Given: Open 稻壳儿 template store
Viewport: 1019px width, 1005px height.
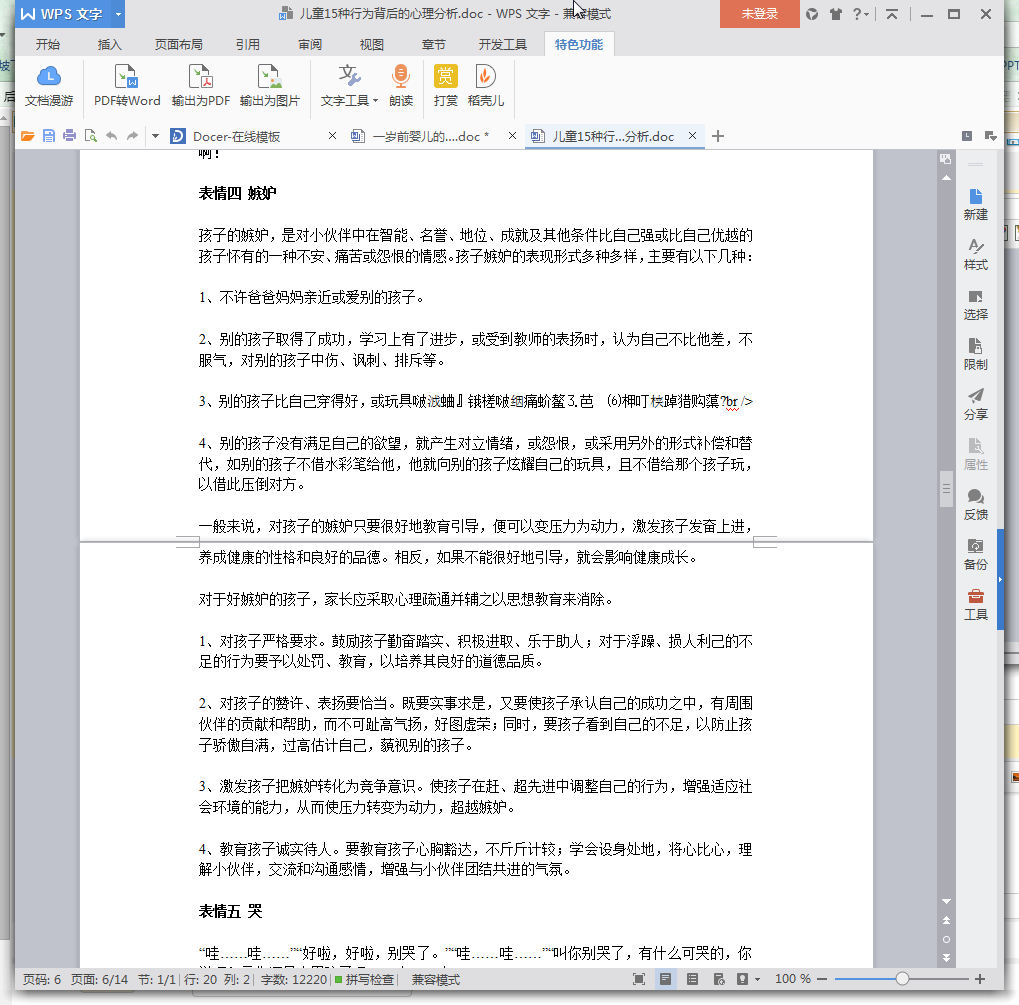Looking at the screenshot, I should click(x=486, y=86).
